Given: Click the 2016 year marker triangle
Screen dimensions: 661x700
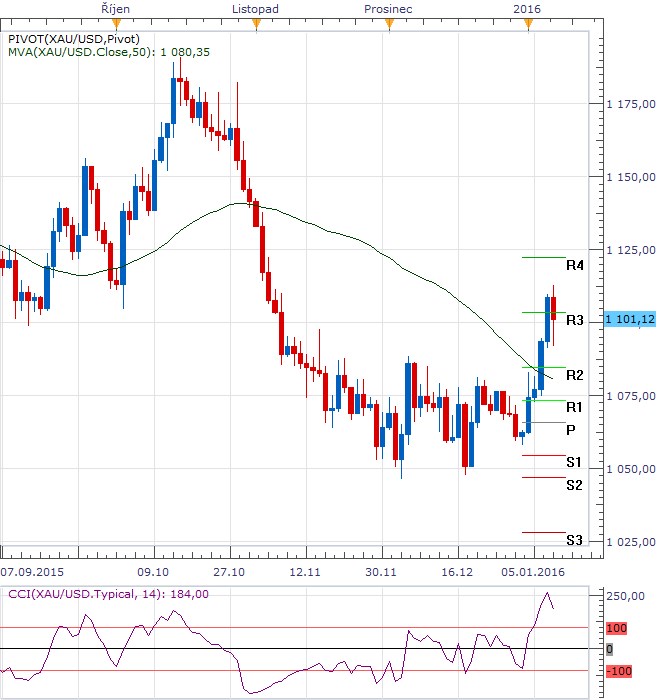Looking at the screenshot, I should click(x=528, y=24).
